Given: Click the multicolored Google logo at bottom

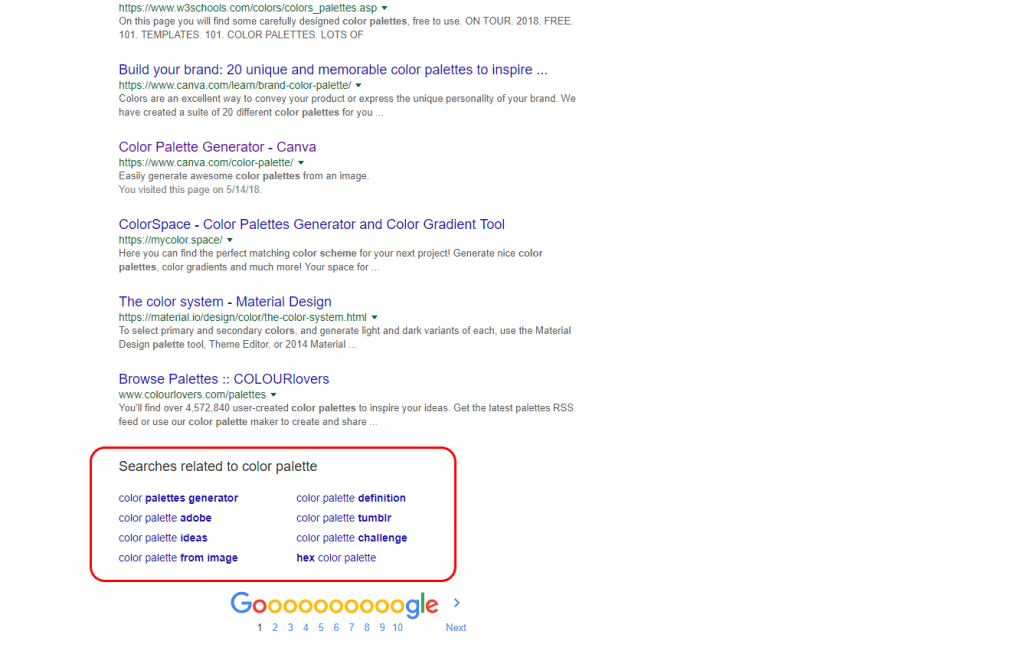Looking at the screenshot, I should [334, 604].
